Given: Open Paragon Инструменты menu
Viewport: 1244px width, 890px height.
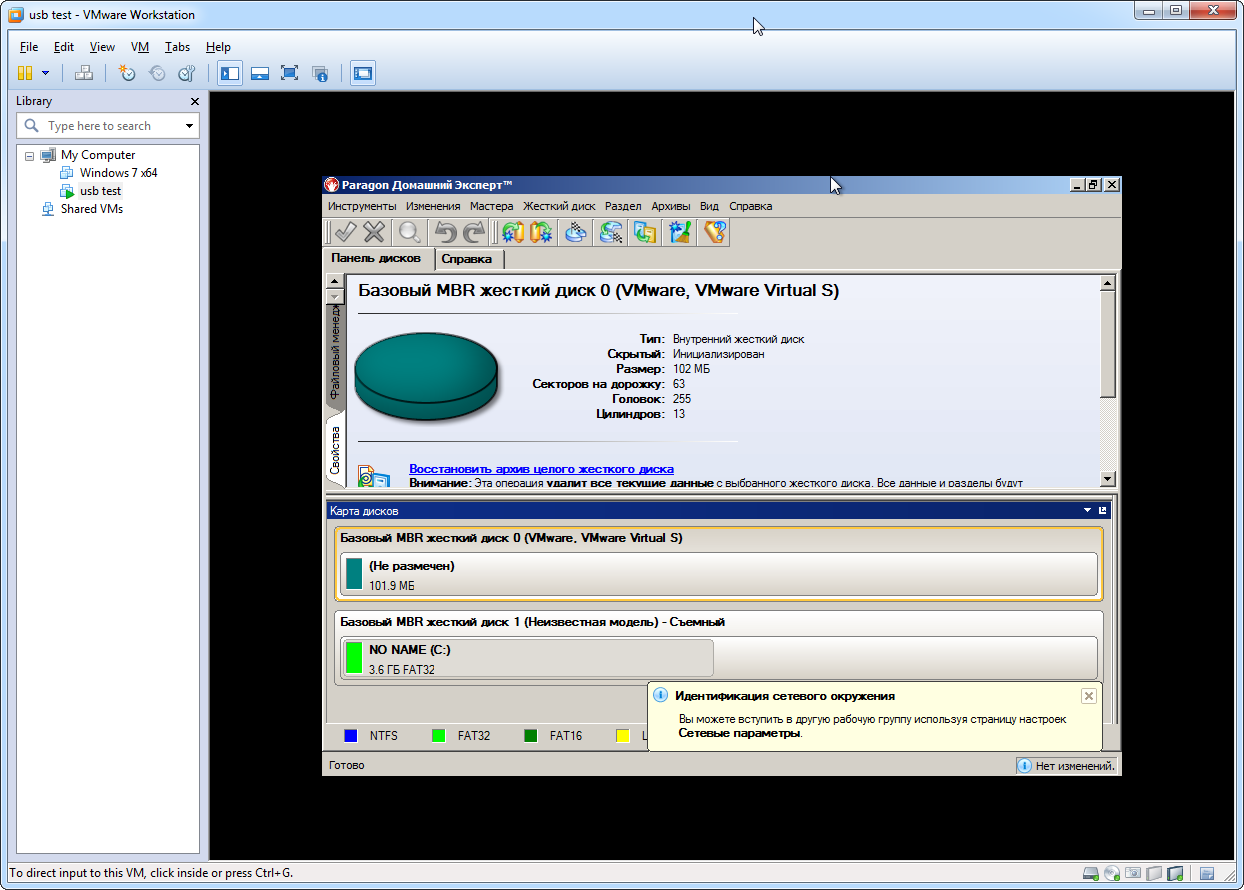Looking at the screenshot, I should click(x=362, y=206).
